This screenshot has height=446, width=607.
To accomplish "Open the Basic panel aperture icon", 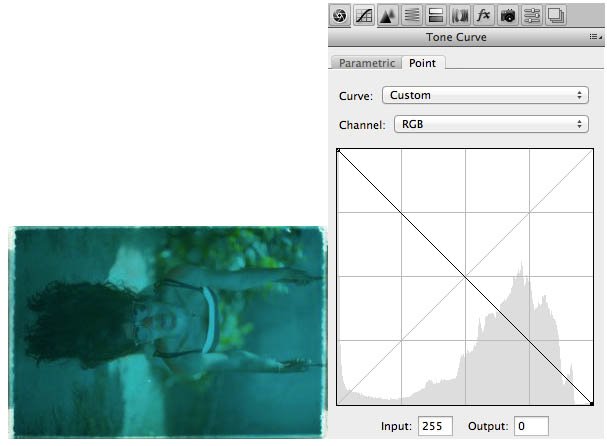I will point(340,15).
